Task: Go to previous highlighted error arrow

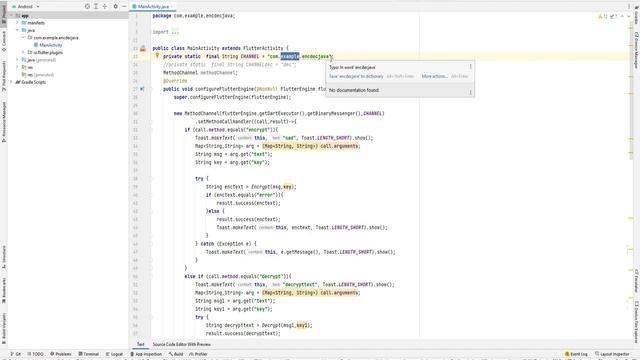Action: (x=622, y=16)
